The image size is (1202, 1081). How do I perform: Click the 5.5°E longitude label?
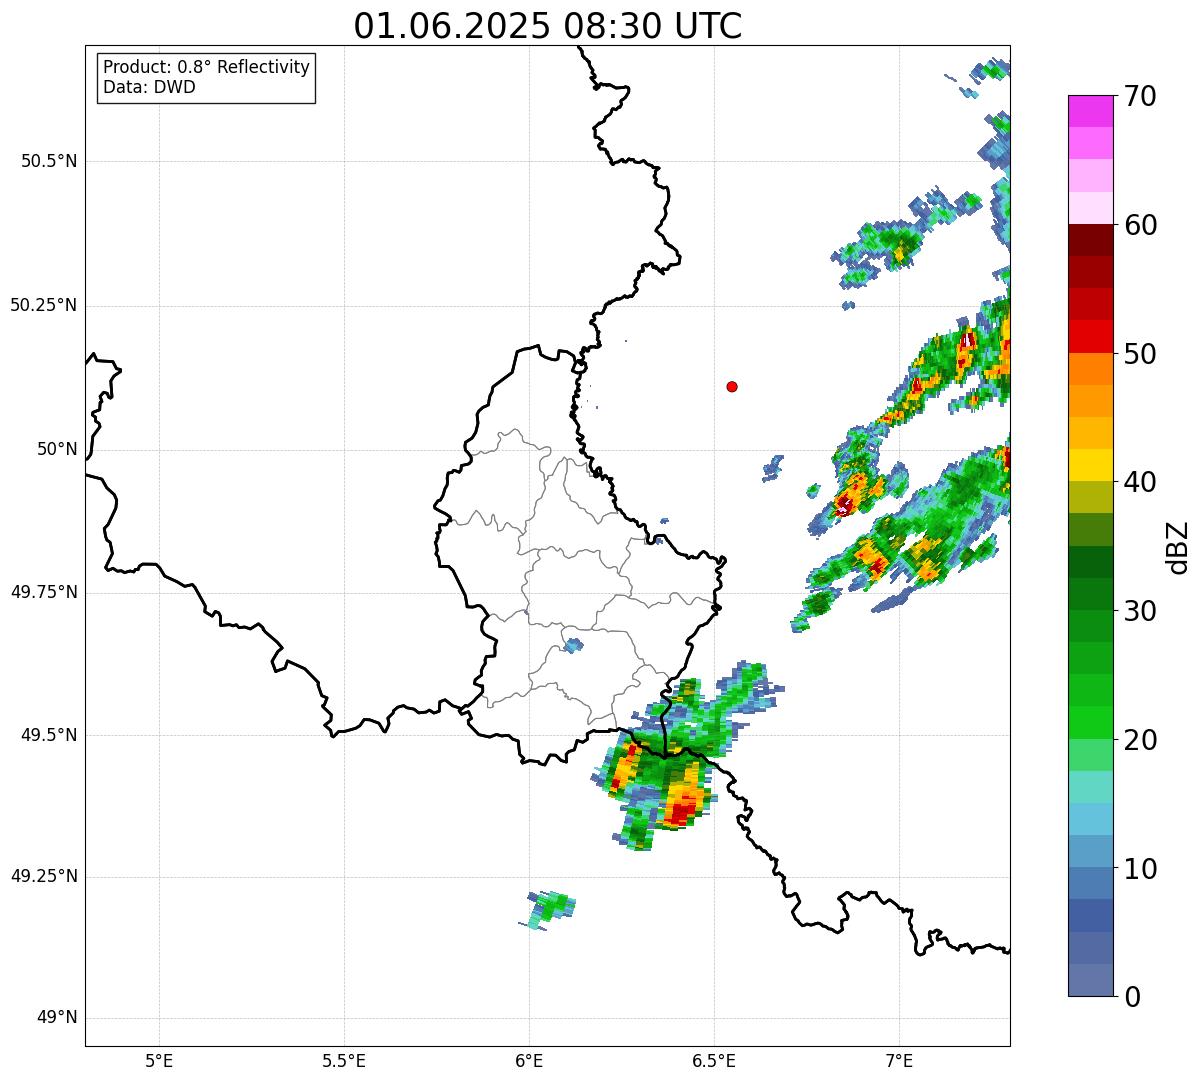344,1061
